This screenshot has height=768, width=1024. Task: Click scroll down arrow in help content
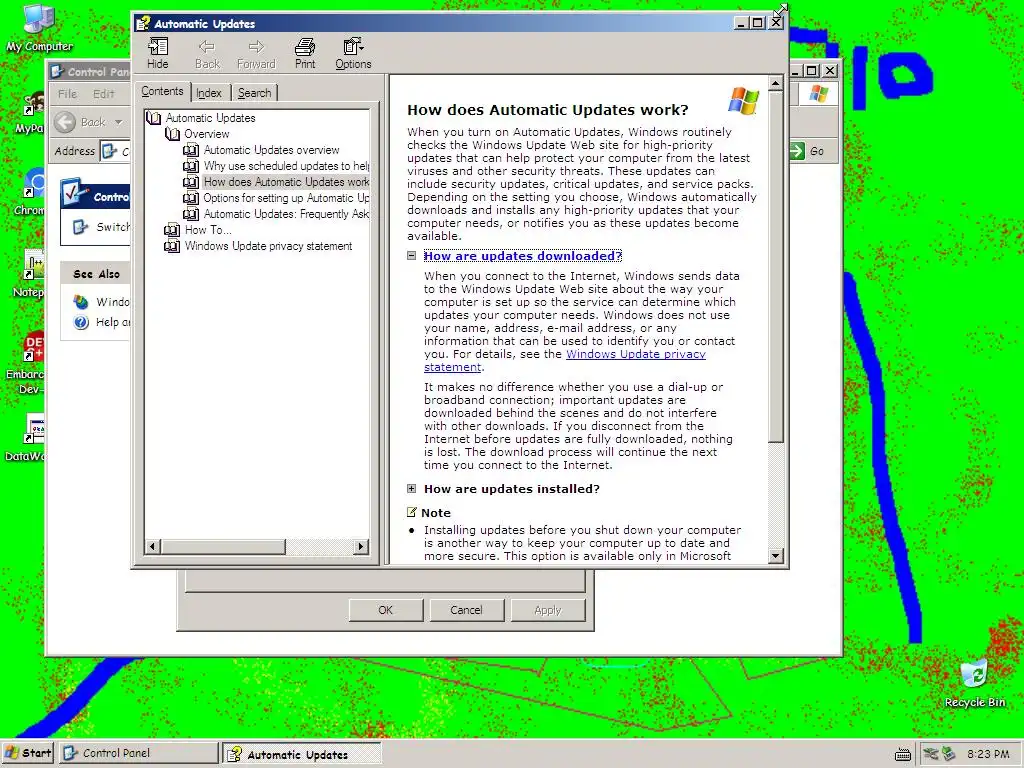[x=775, y=556]
